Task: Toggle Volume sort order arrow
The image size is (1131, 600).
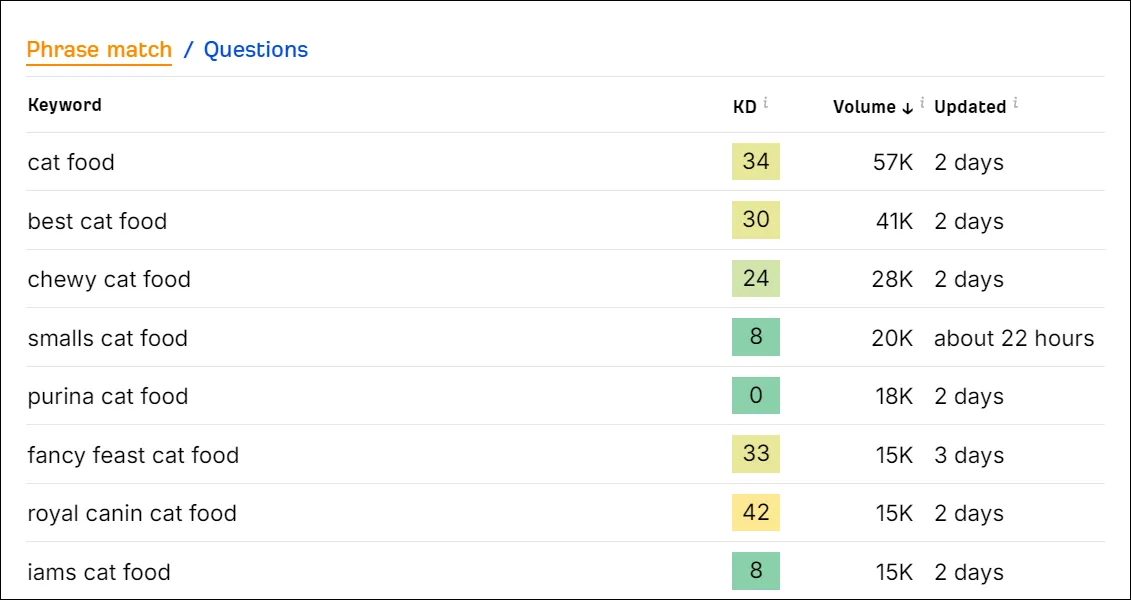Action: pos(907,107)
